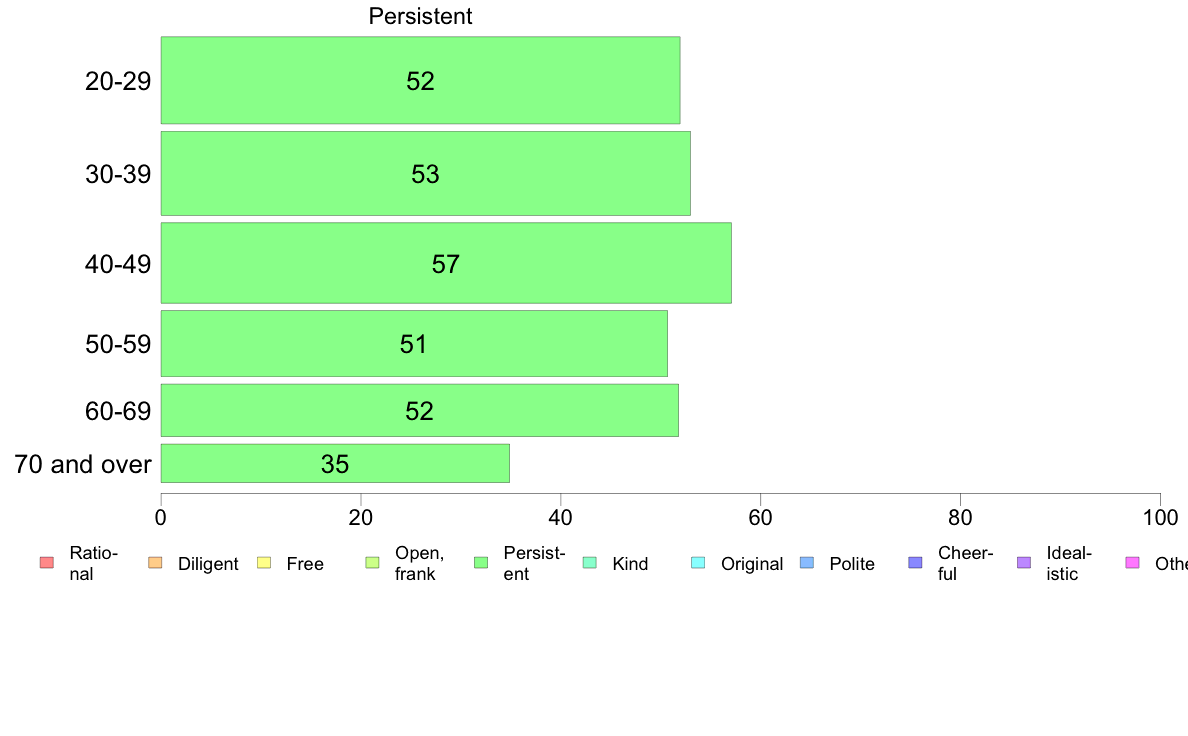Click the yellow Free legend swatch
Image resolution: width=1188 pixels, height=736 pixels.
[x=264, y=562]
